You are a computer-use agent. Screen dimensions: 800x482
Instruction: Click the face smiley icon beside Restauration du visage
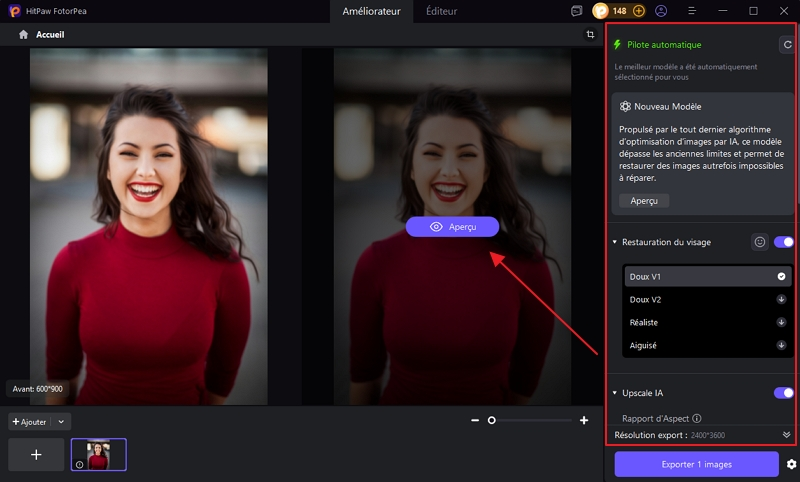click(760, 242)
